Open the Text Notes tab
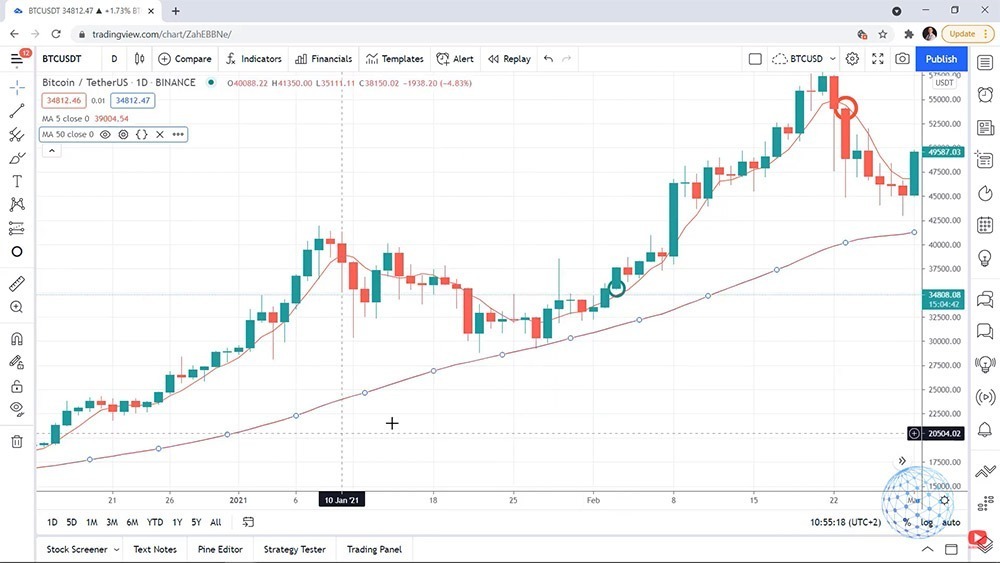Screen dimensions: 1000x563 (155, 549)
